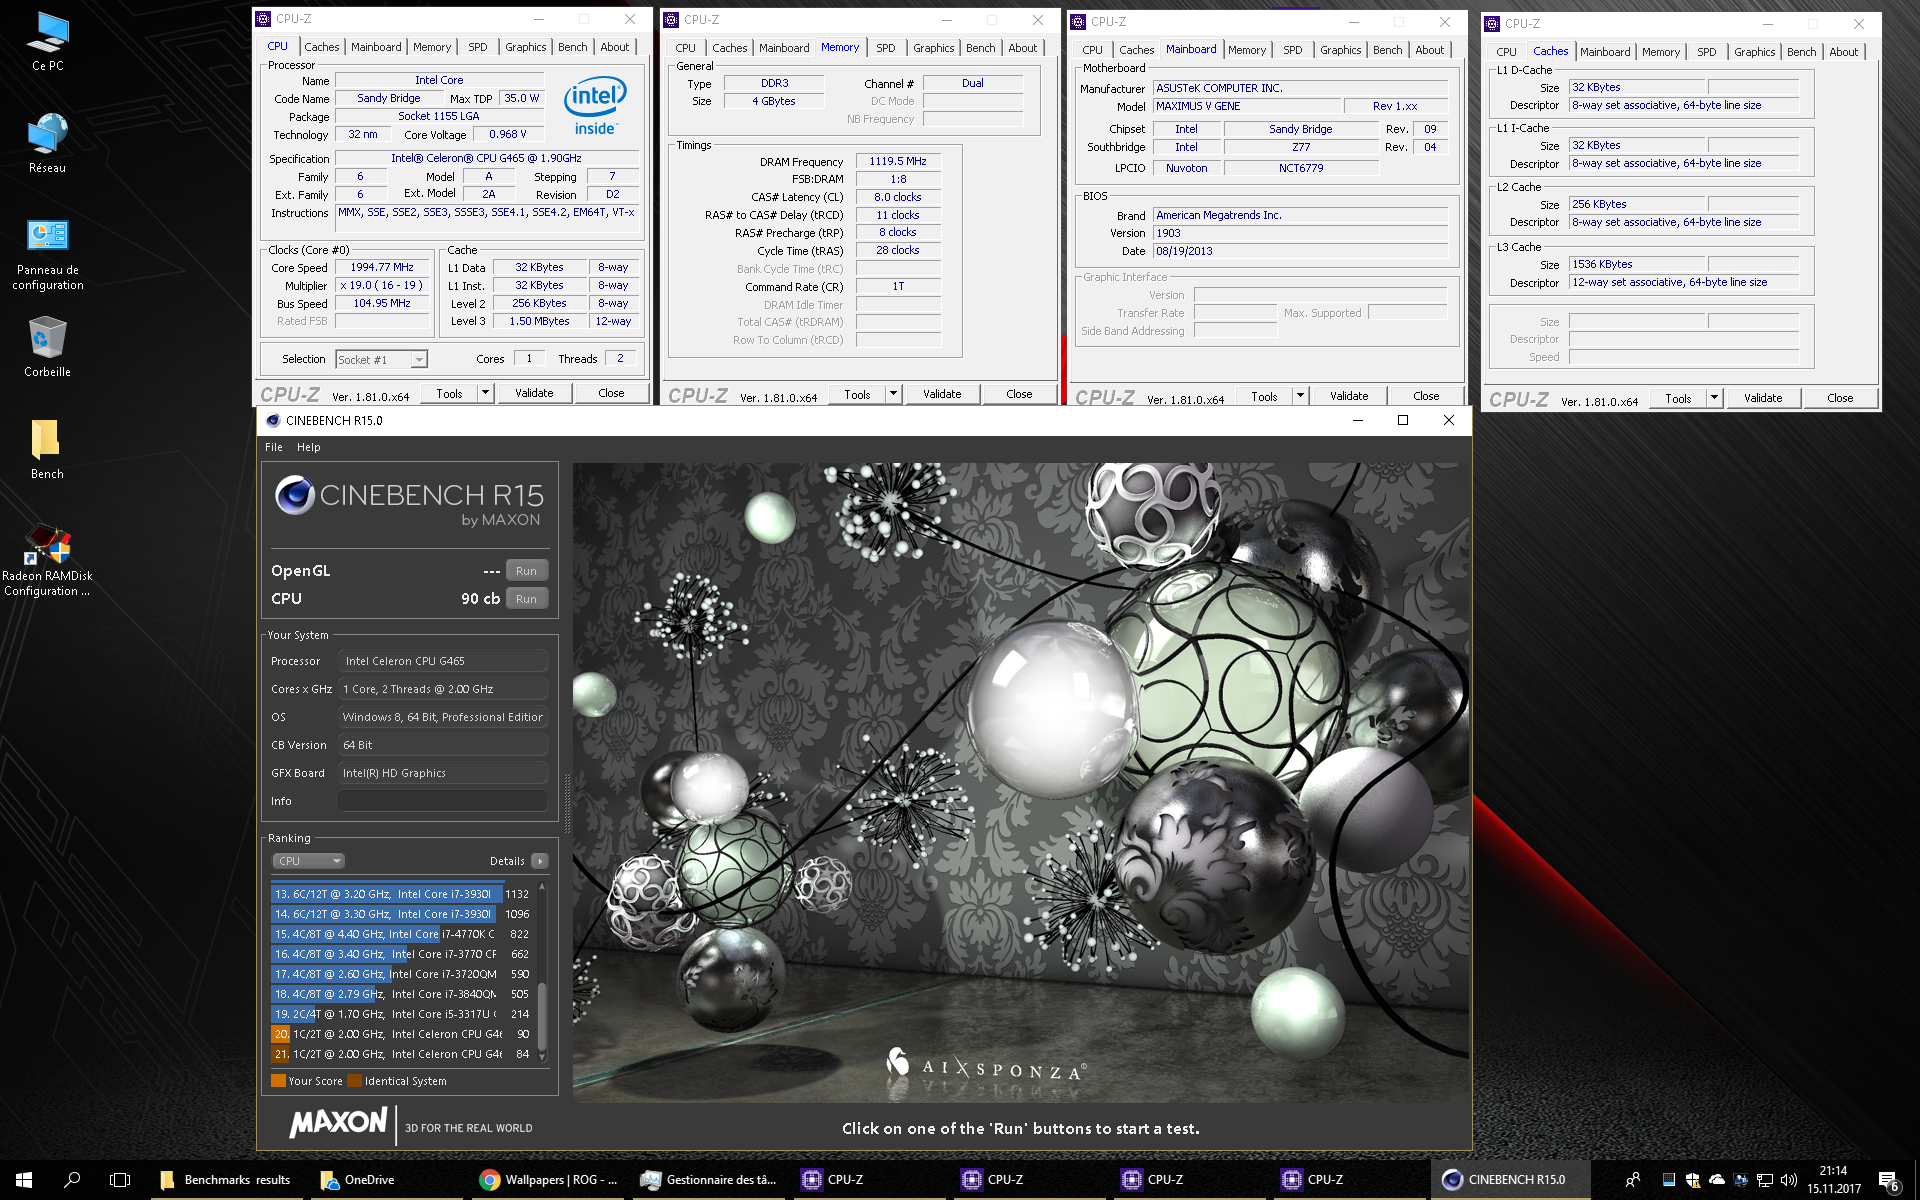Open the Socket #1 selection dropdown
The width and height of the screenshot is (1920, 1200).
point(382,359)
